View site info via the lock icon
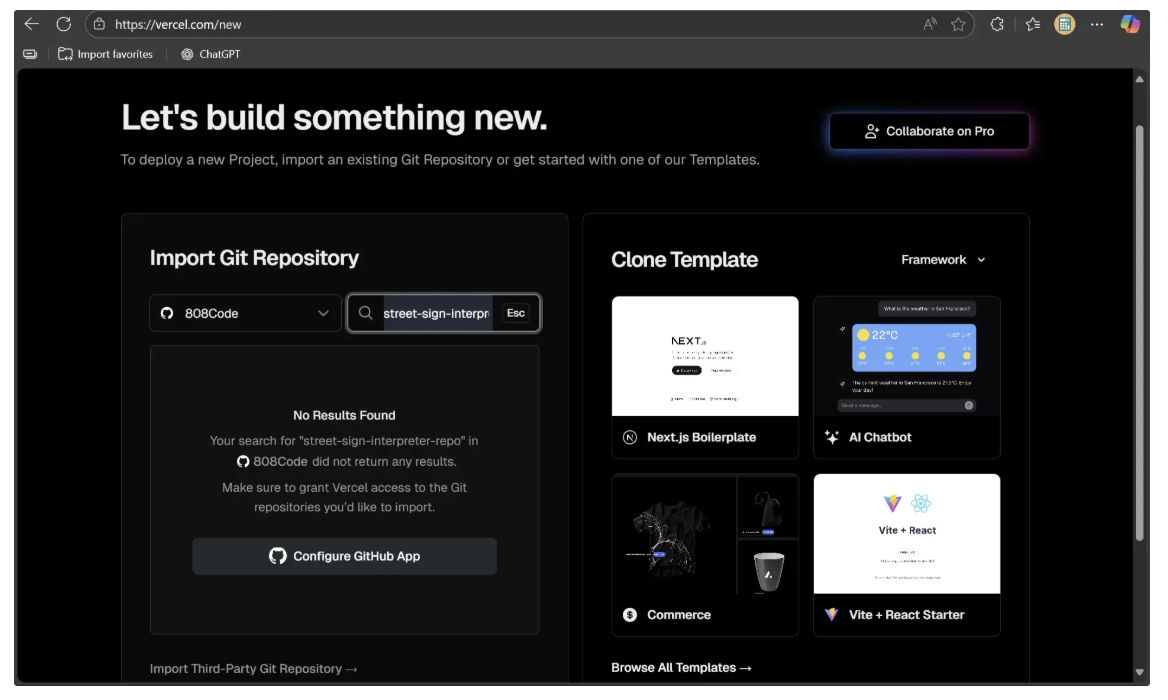Viewport: 1168px width, 700px height. [x=100, y=24]
